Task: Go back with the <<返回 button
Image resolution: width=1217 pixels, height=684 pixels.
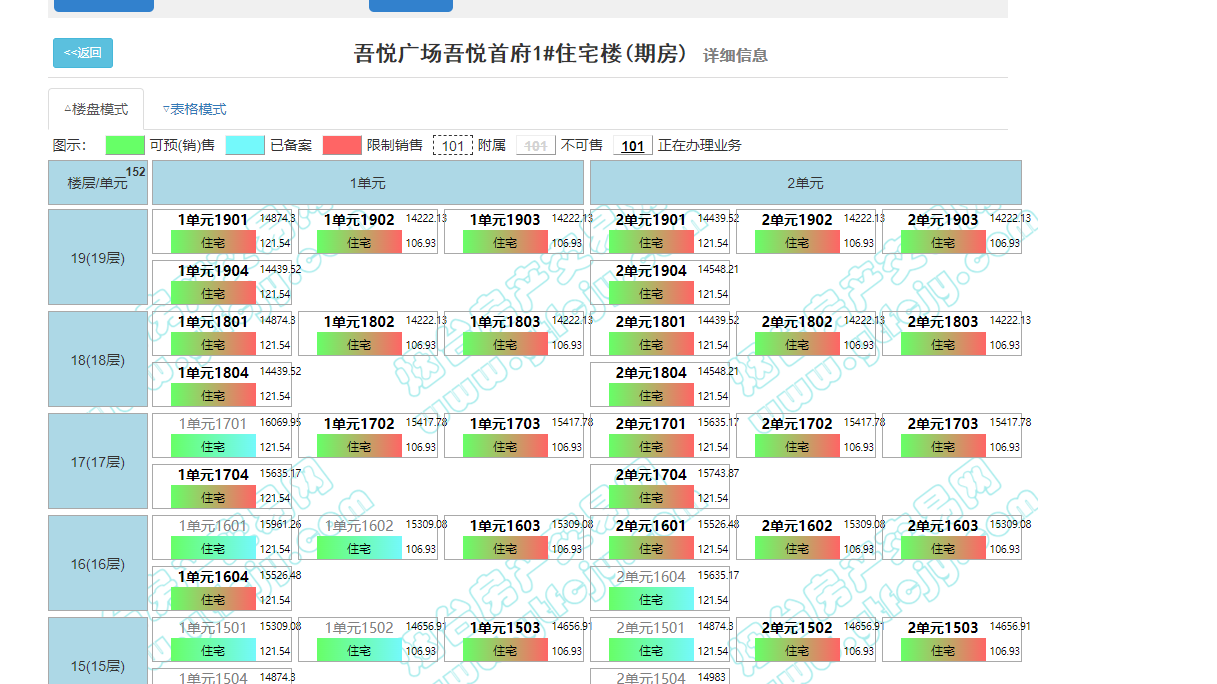Action: click(x=83, y=53)
